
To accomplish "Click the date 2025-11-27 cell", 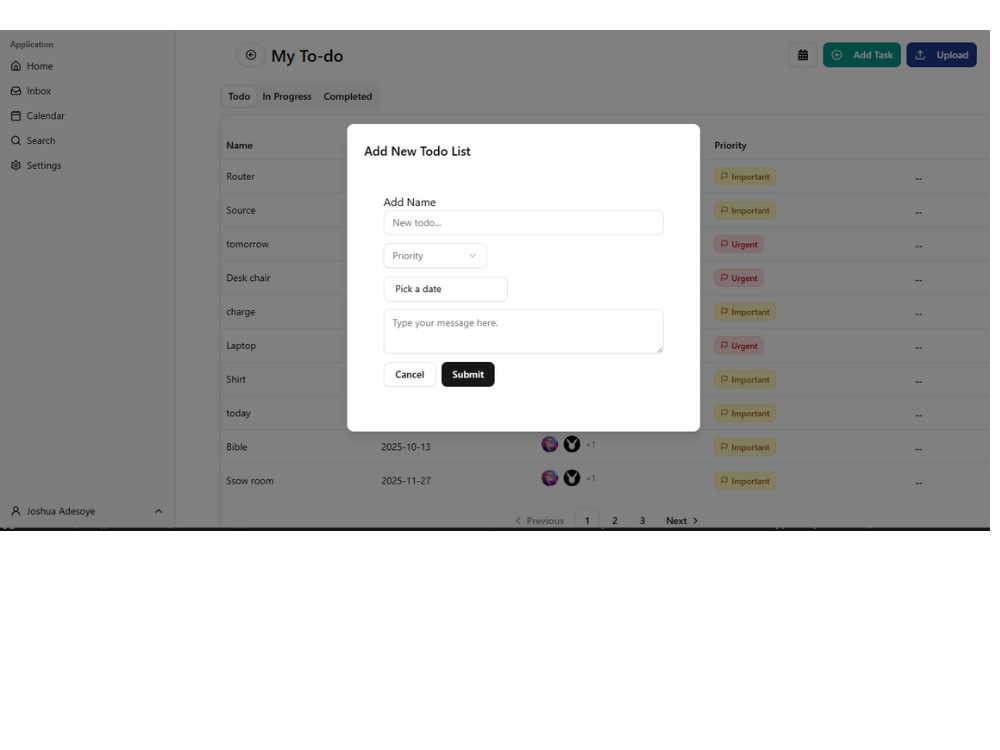I will coord(406,481).
